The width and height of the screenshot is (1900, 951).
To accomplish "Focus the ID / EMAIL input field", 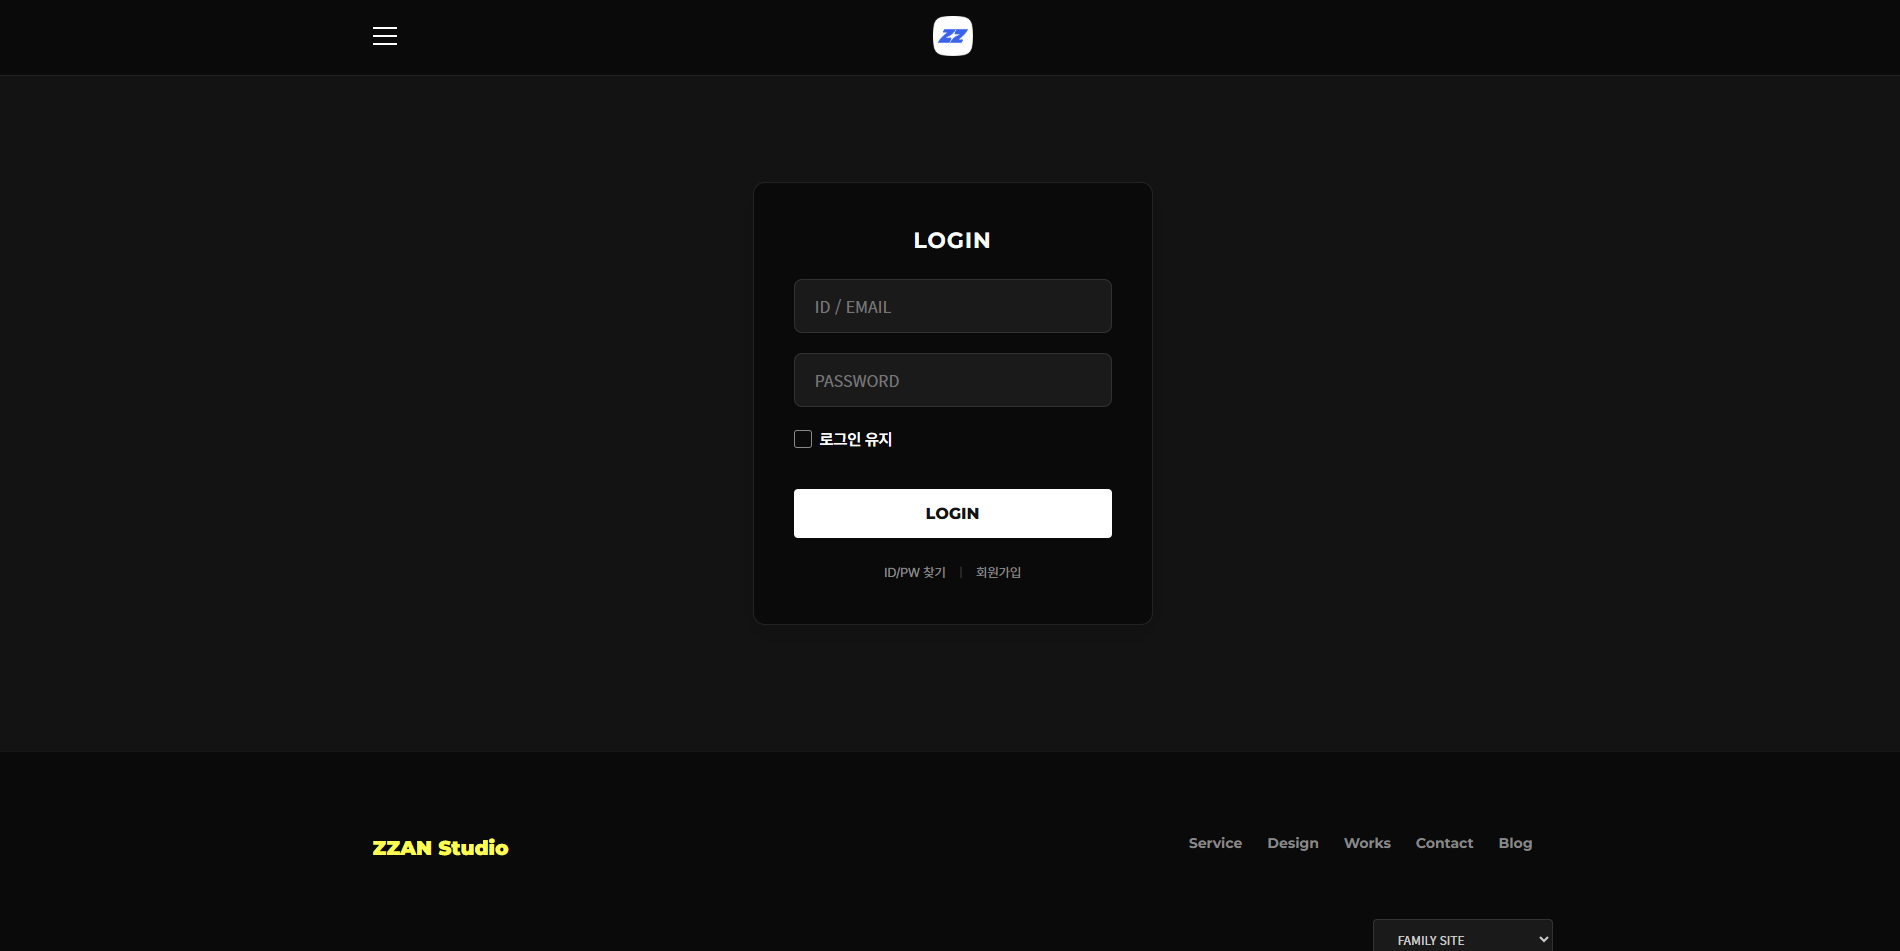I will tap(952, 306).
